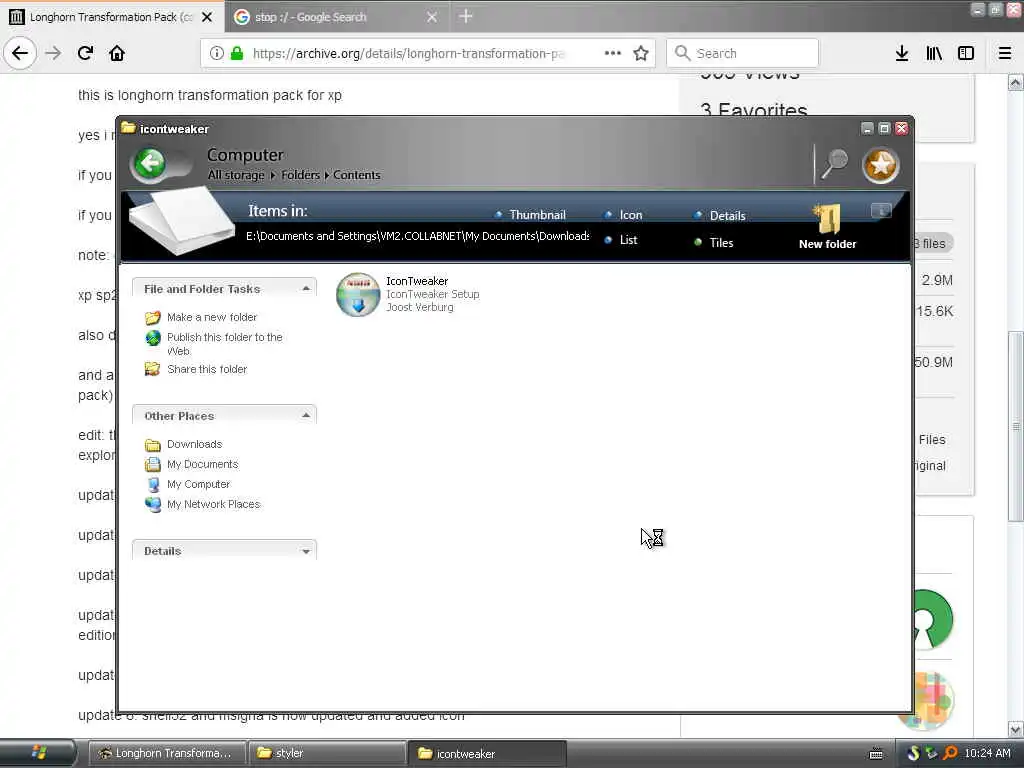The image size is (1024, 768).
Task: Click the second green tray icon
Action: [x=931, y=753]
